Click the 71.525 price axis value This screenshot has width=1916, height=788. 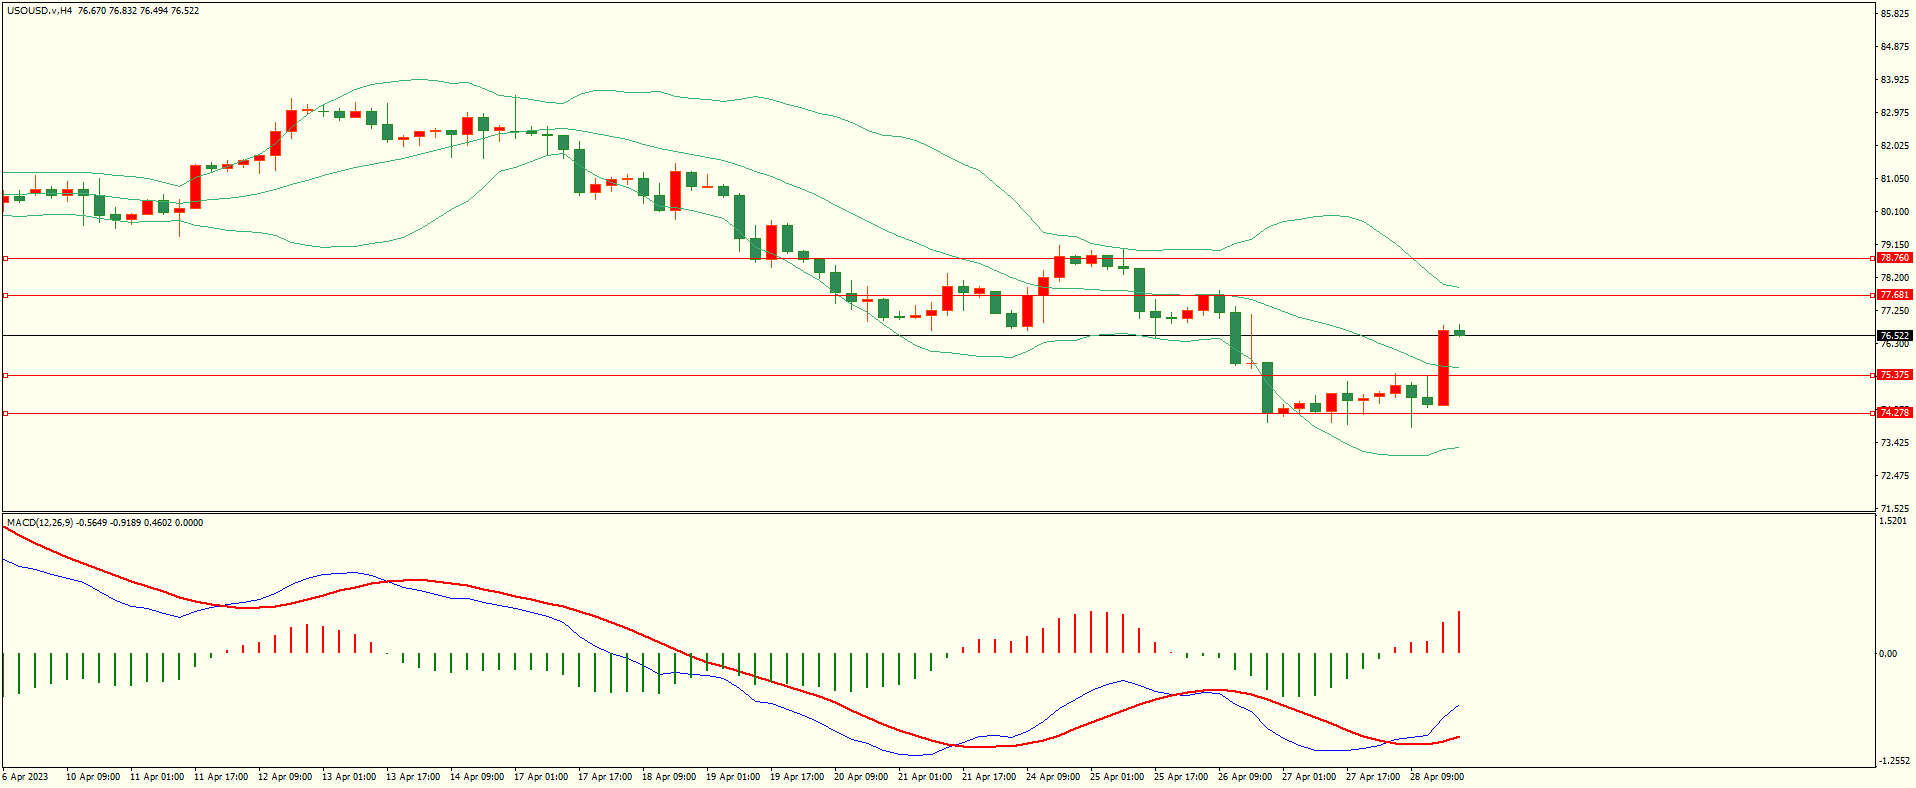pyautogui.click(x=1895, y=509)
